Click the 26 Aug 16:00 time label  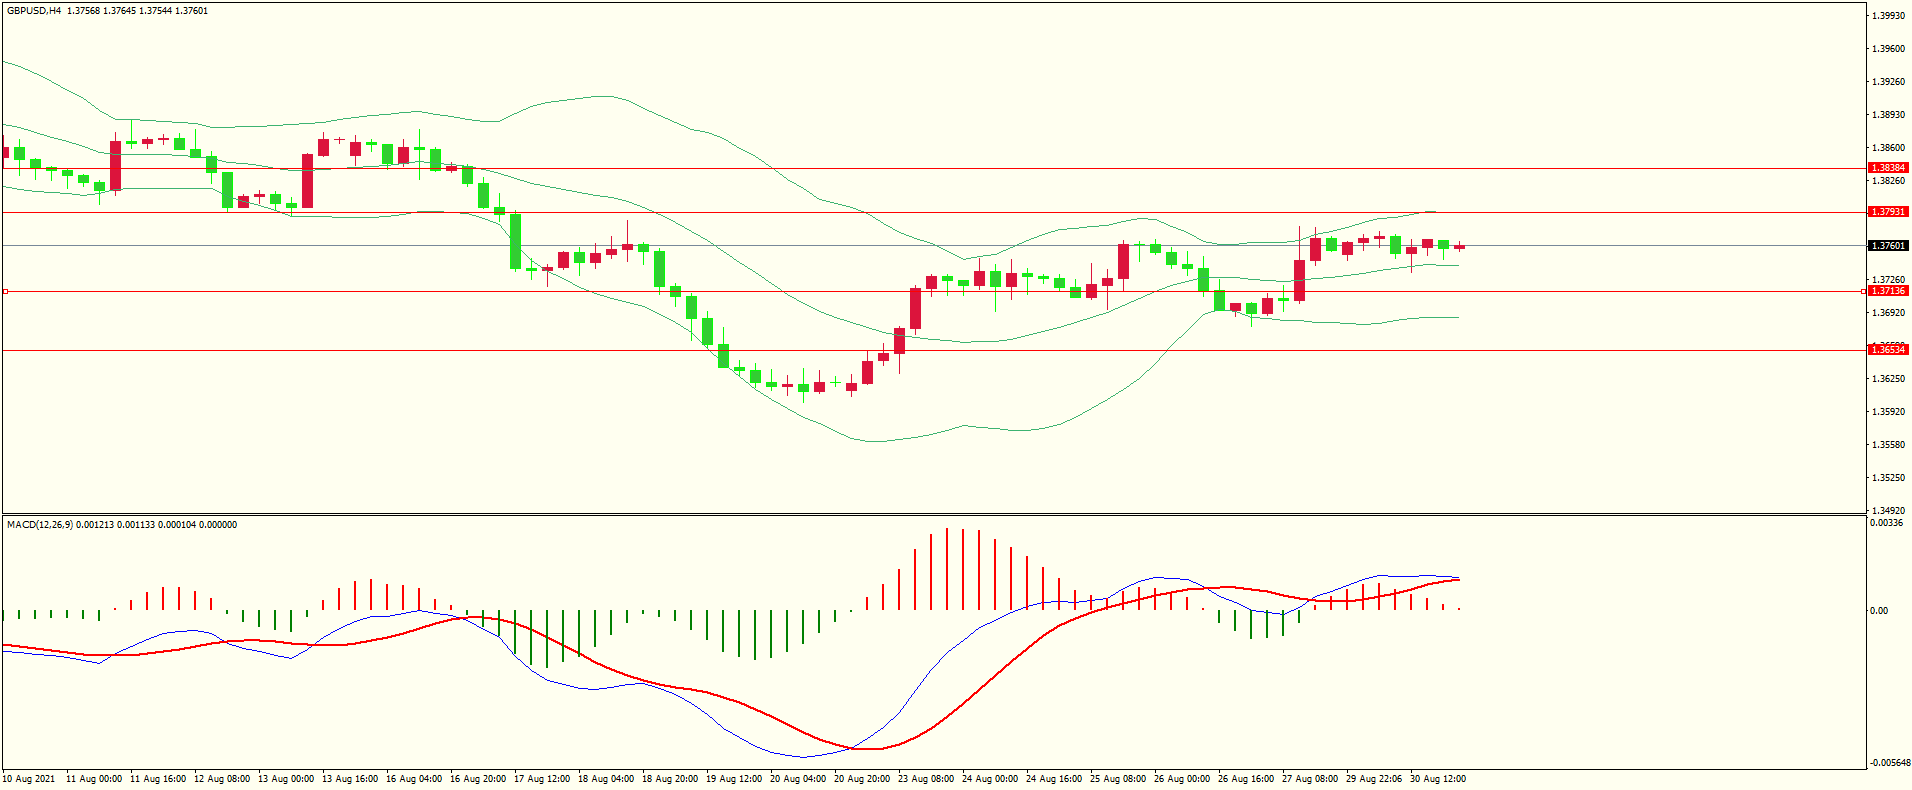[x=1246, y=779]
